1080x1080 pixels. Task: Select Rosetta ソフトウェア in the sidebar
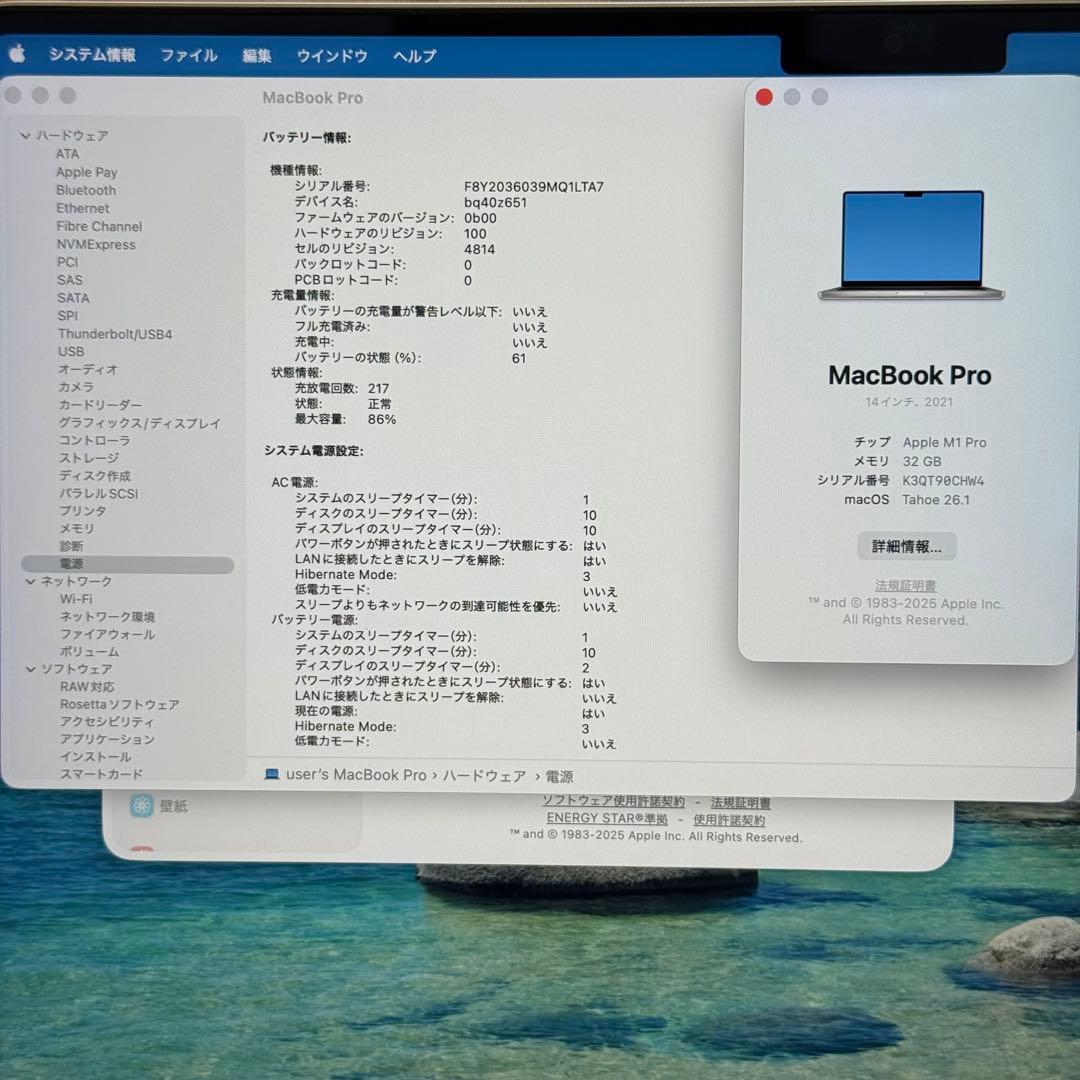(119, 704)
